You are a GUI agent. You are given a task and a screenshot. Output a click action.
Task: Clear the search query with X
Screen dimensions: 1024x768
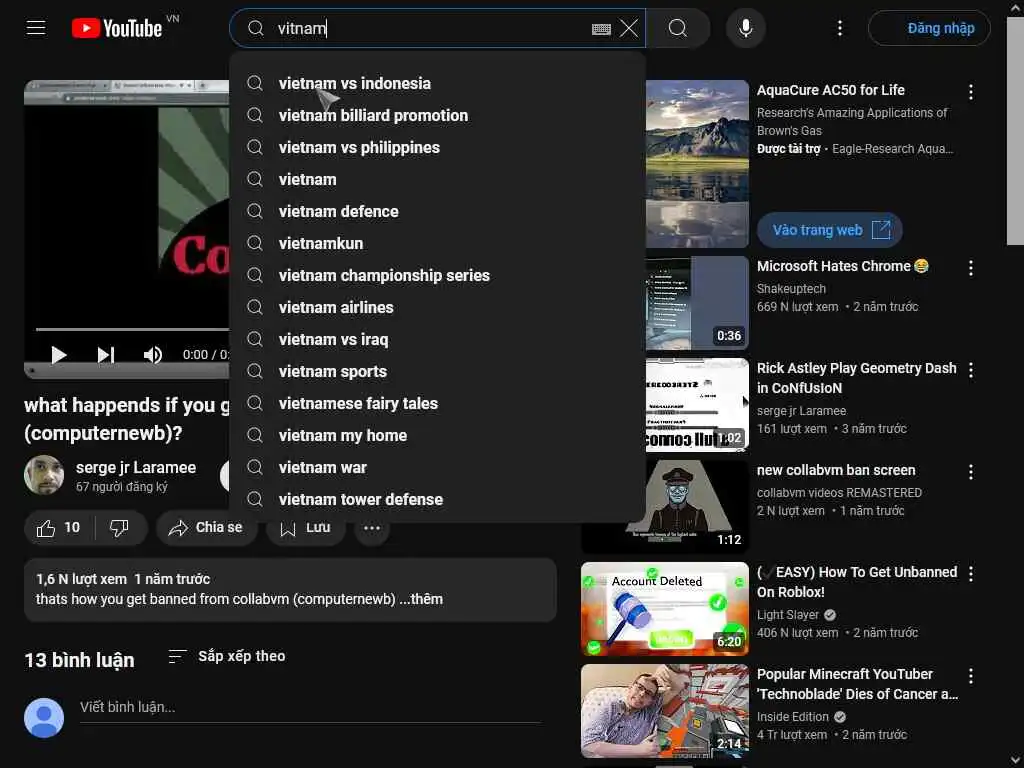pyautogui.click(x=629, y=28)
